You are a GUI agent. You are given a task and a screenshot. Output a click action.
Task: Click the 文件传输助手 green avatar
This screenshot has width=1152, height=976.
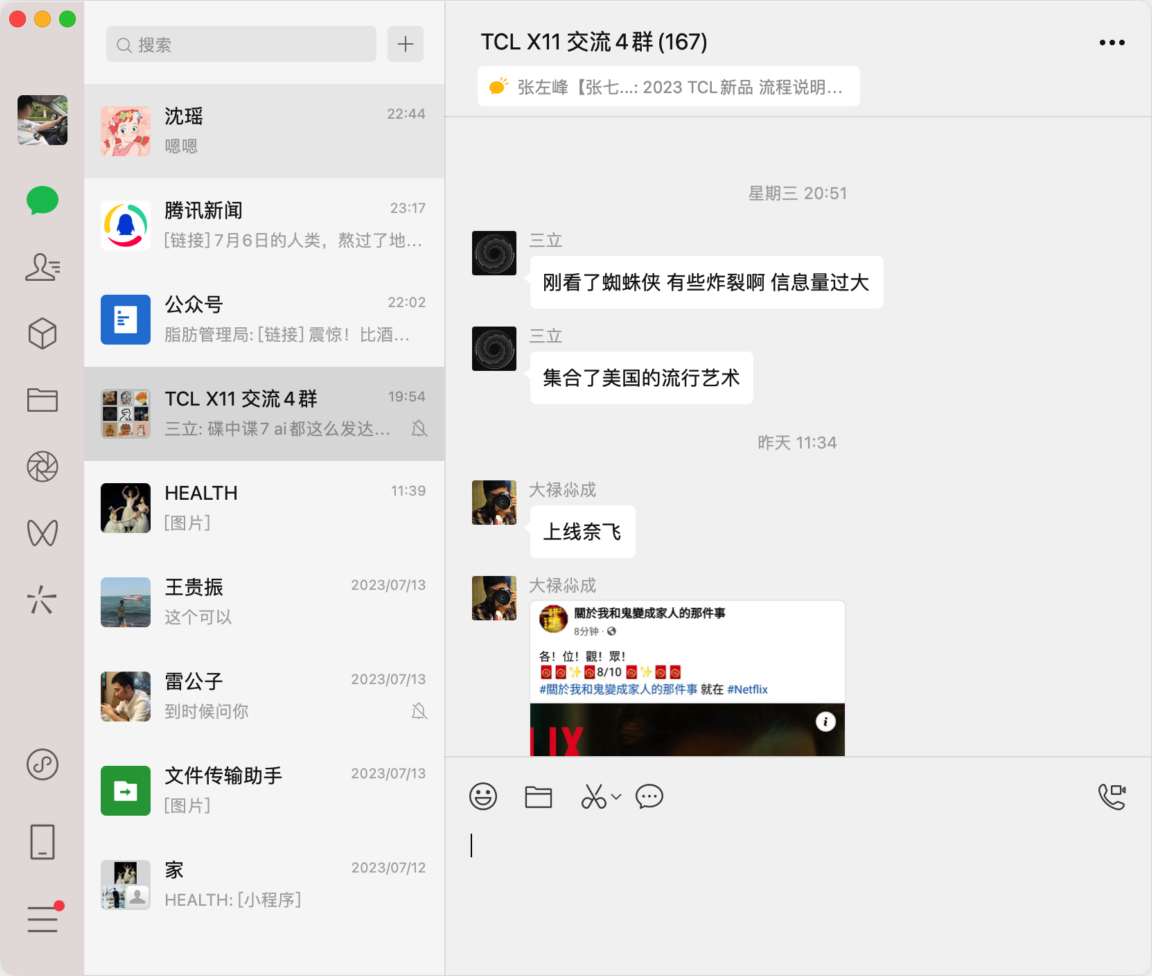pyautogui.click(x=126, y=790)
